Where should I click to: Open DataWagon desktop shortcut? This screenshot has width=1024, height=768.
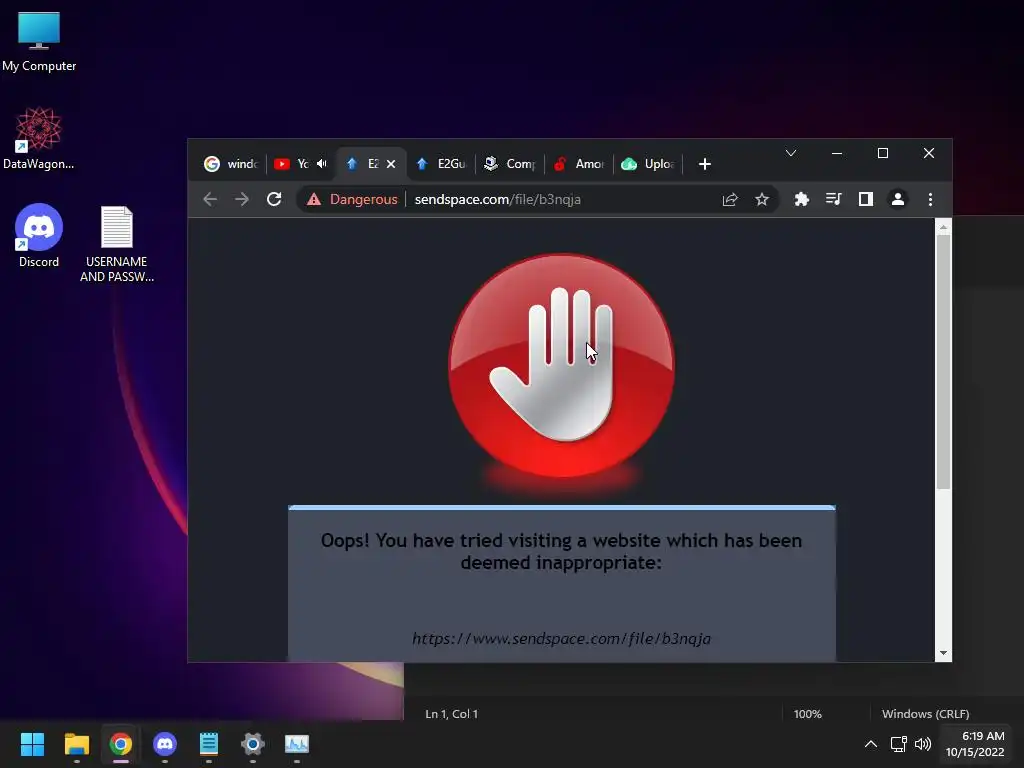[39, 138]
